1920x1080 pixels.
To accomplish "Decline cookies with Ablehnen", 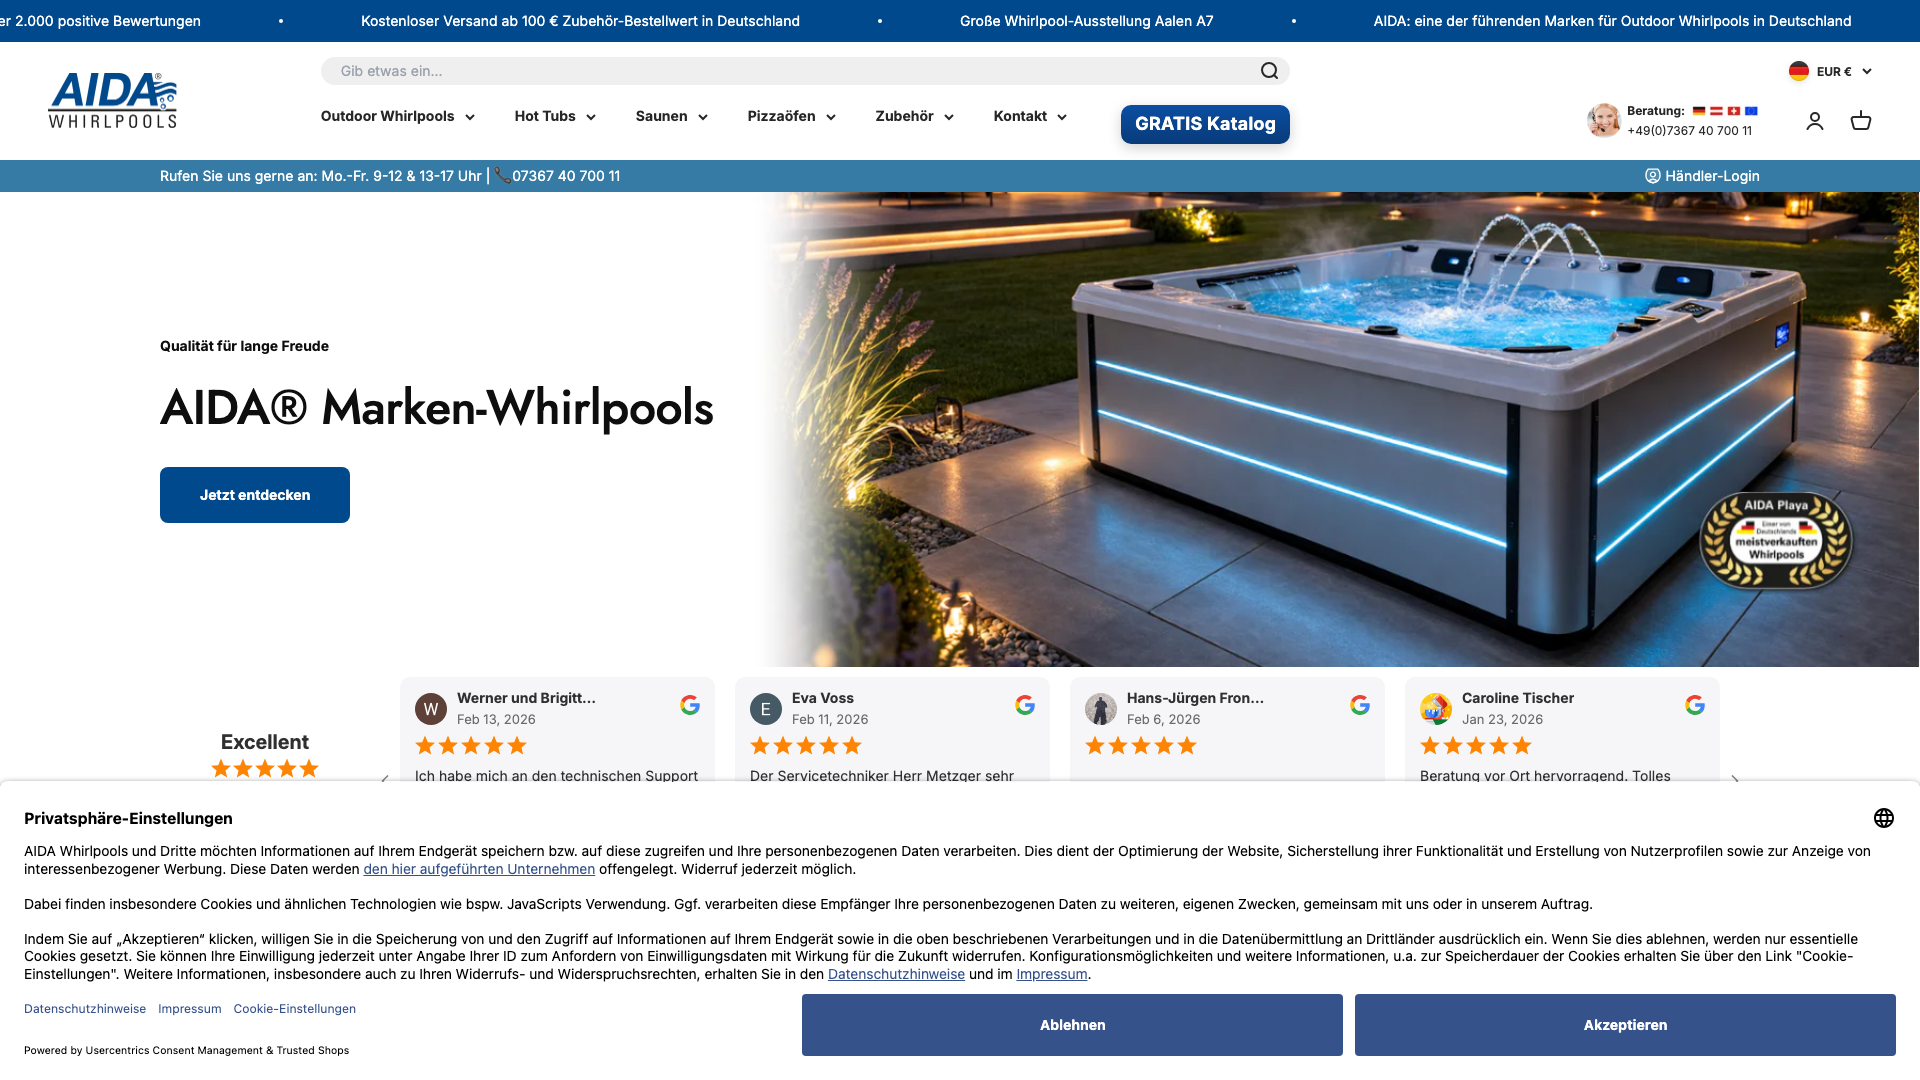I will click(1072, 1025).
